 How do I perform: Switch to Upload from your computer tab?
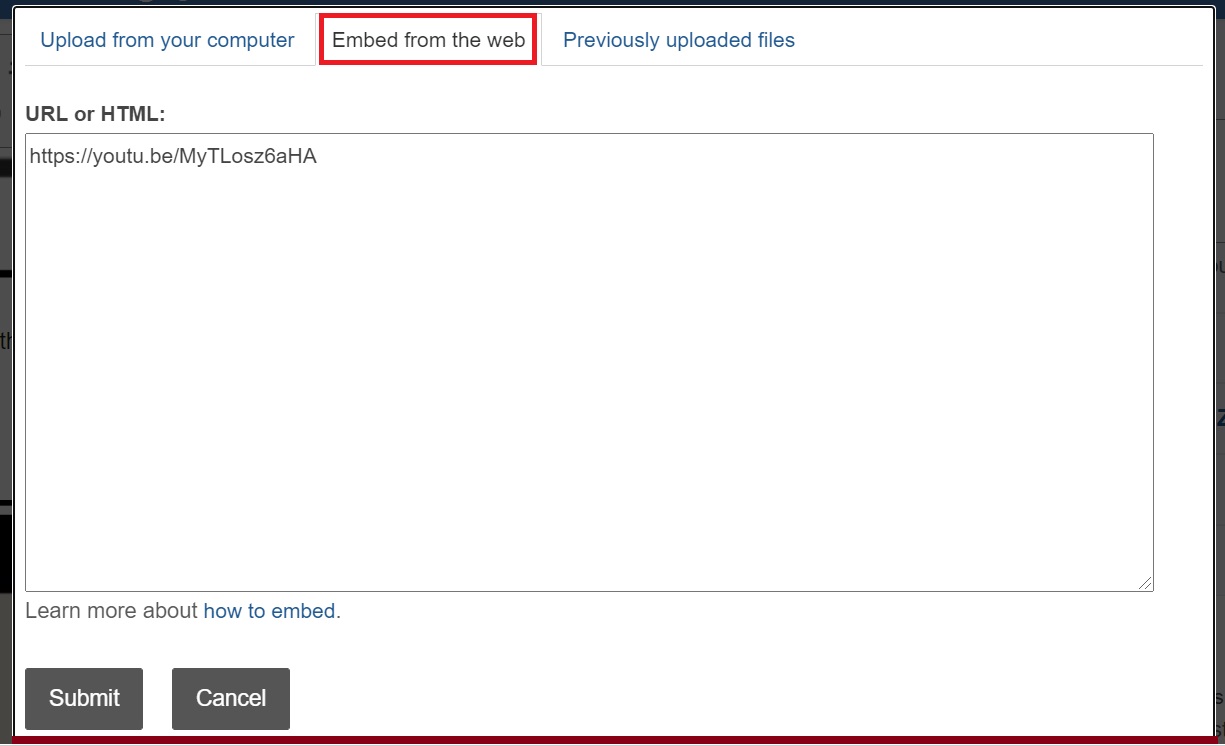click(x=167, y=40)
